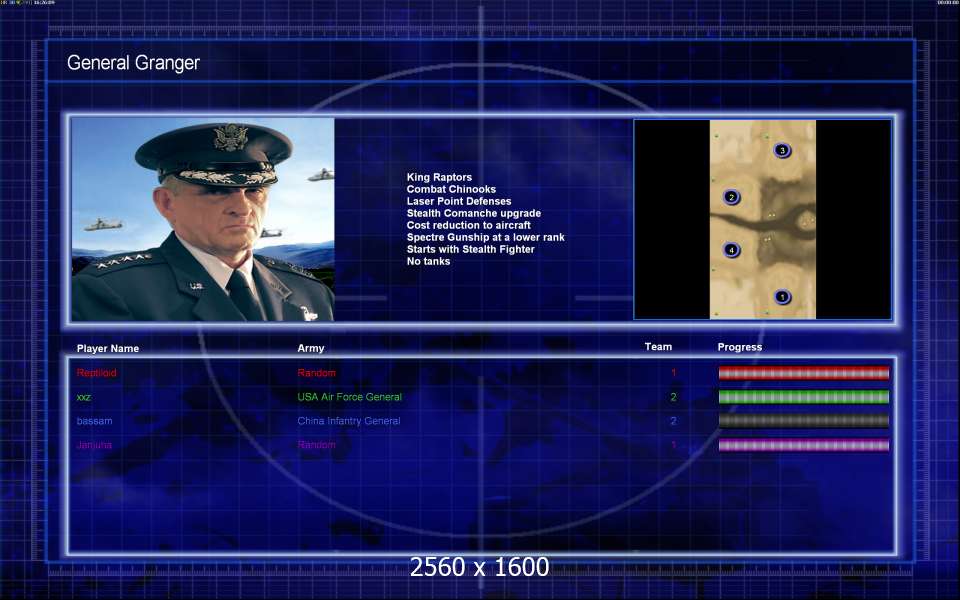960x600 pixels.
Task: Click Spectre Gunship at a lower rank
Action: (486, 237)
